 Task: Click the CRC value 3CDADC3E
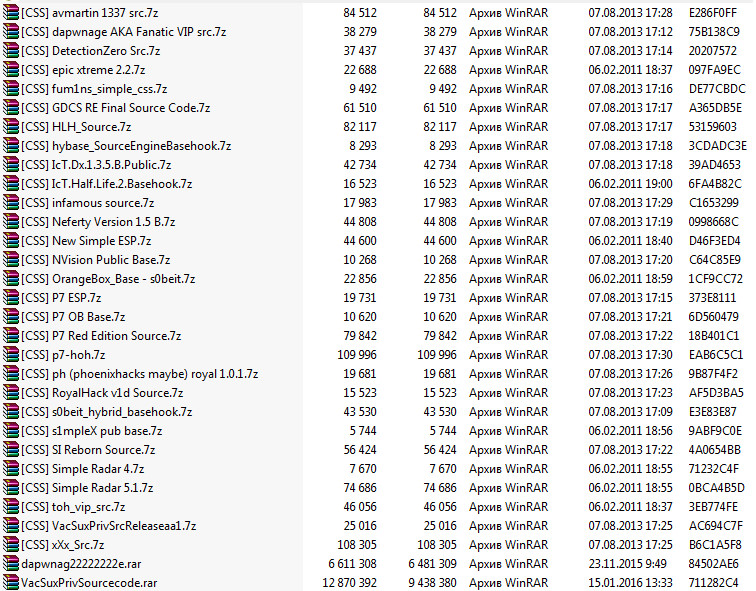[x=717, y=146]
